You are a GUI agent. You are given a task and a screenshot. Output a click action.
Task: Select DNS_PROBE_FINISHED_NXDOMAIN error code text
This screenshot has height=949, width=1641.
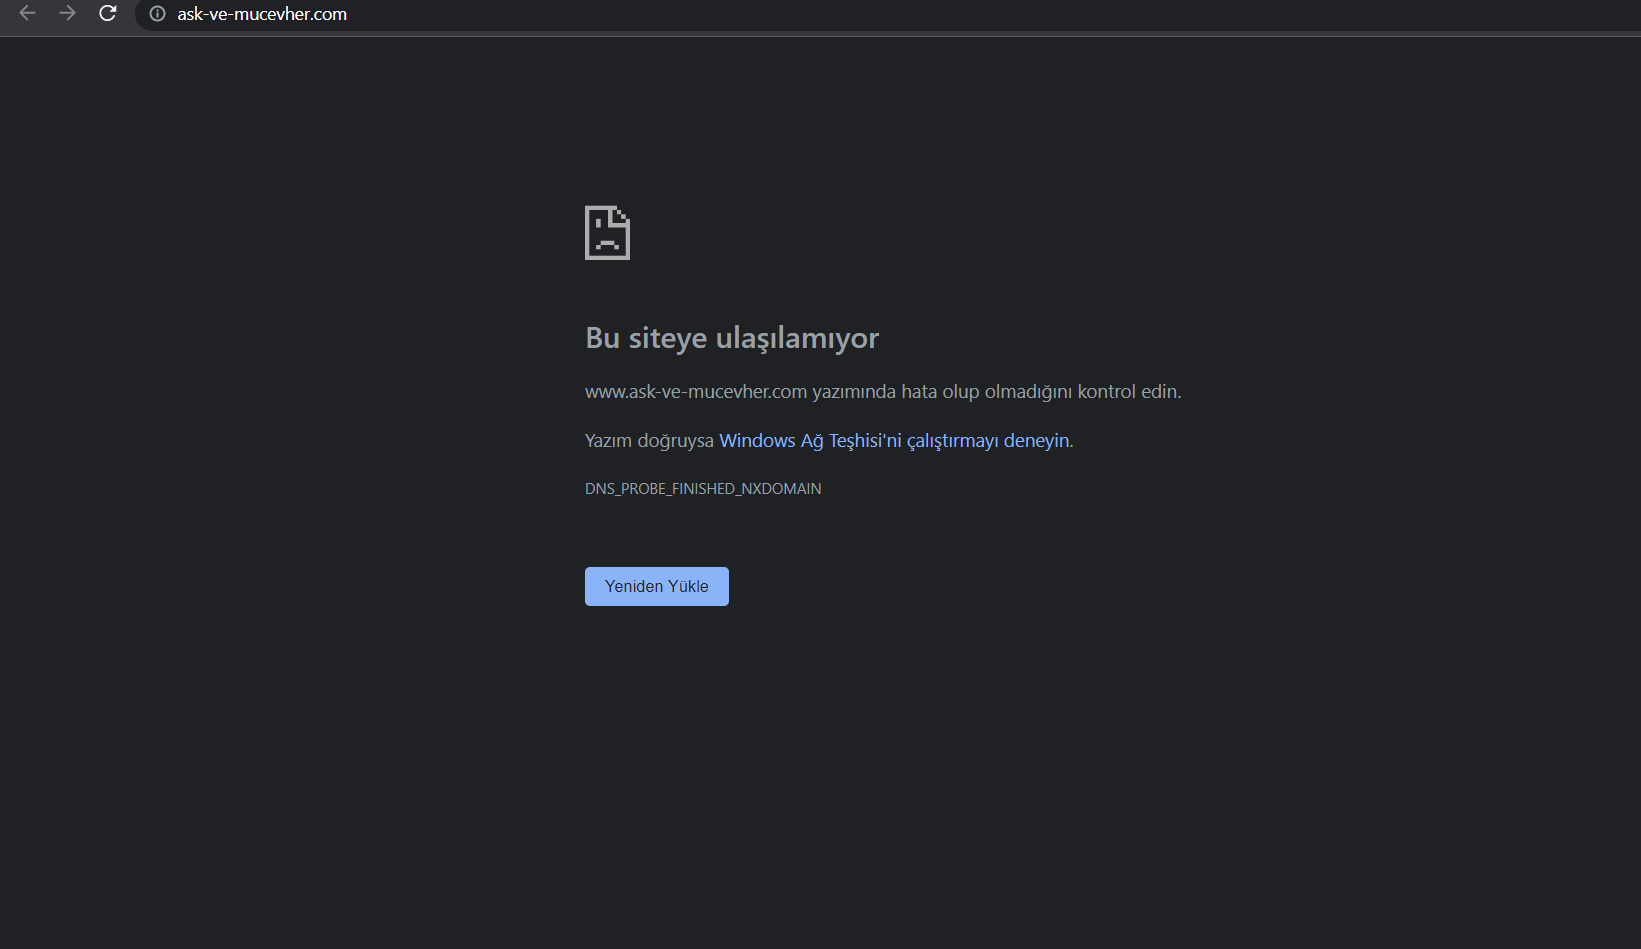click(x=703, y=489)
